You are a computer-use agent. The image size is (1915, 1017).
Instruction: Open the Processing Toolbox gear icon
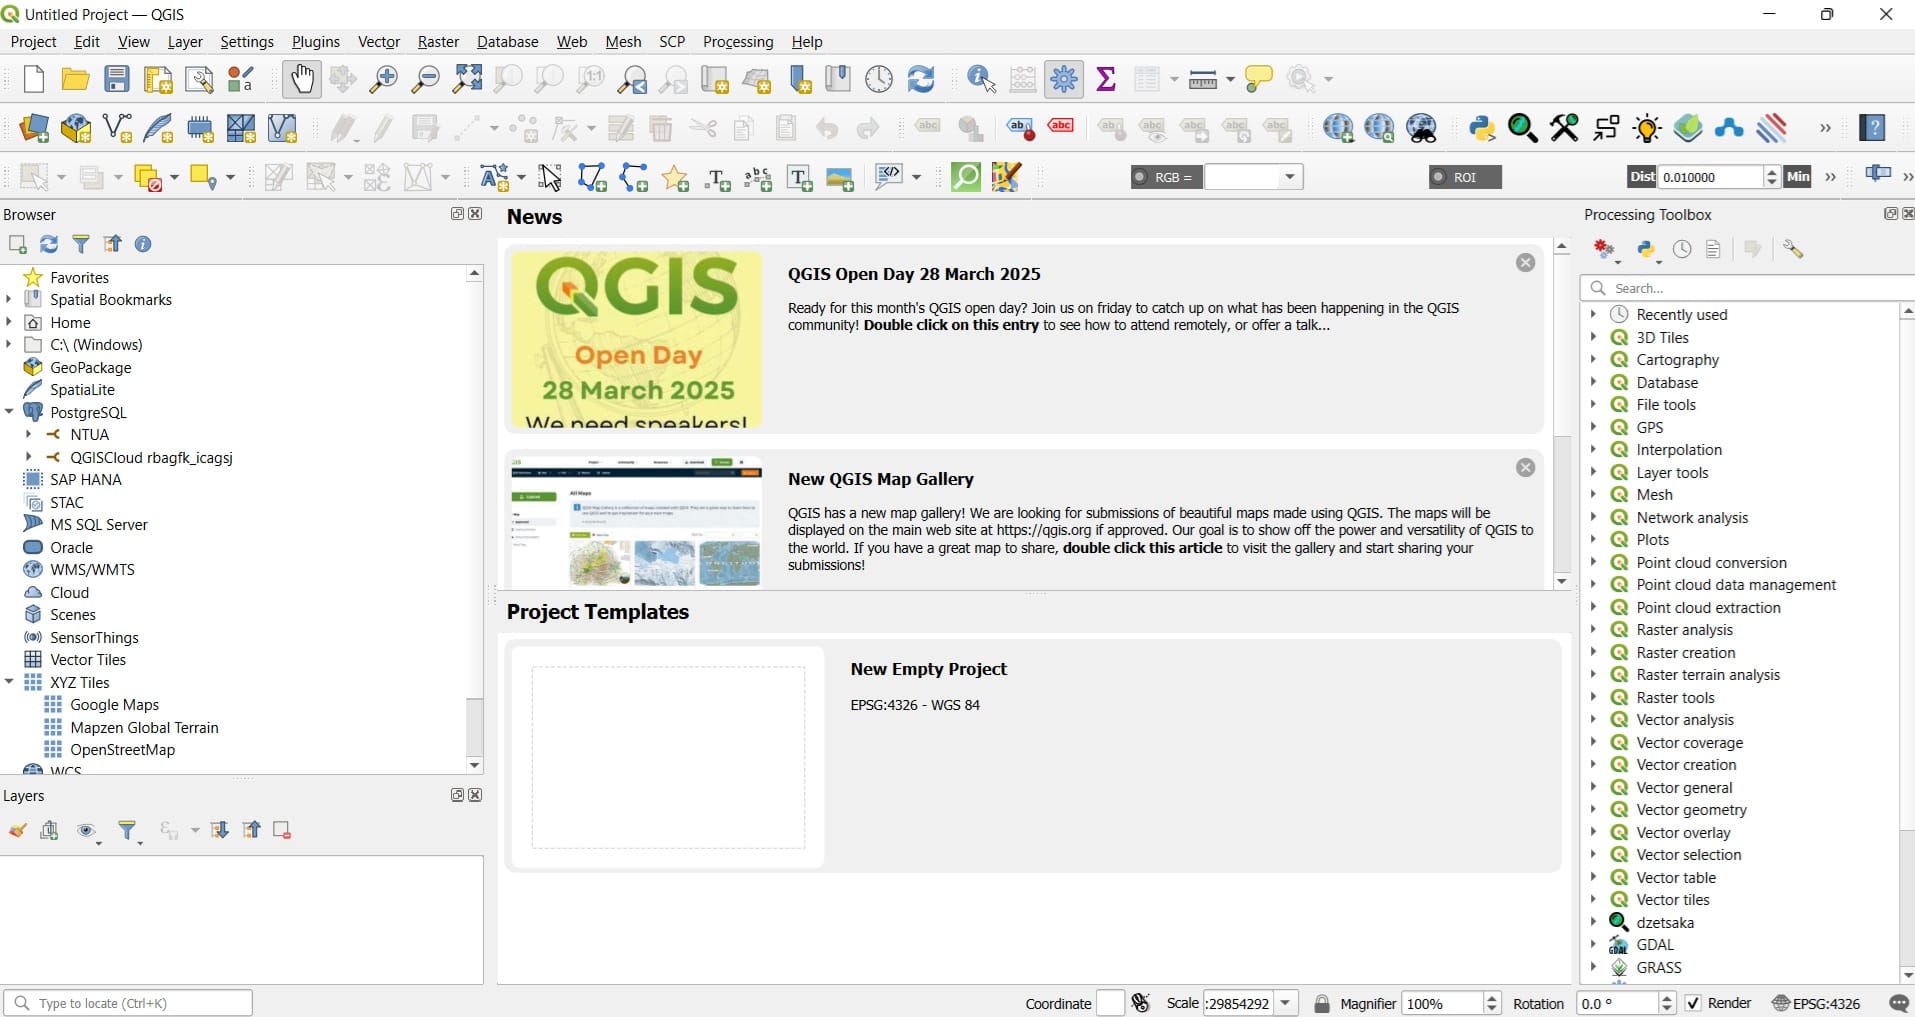coord(1064,79)
